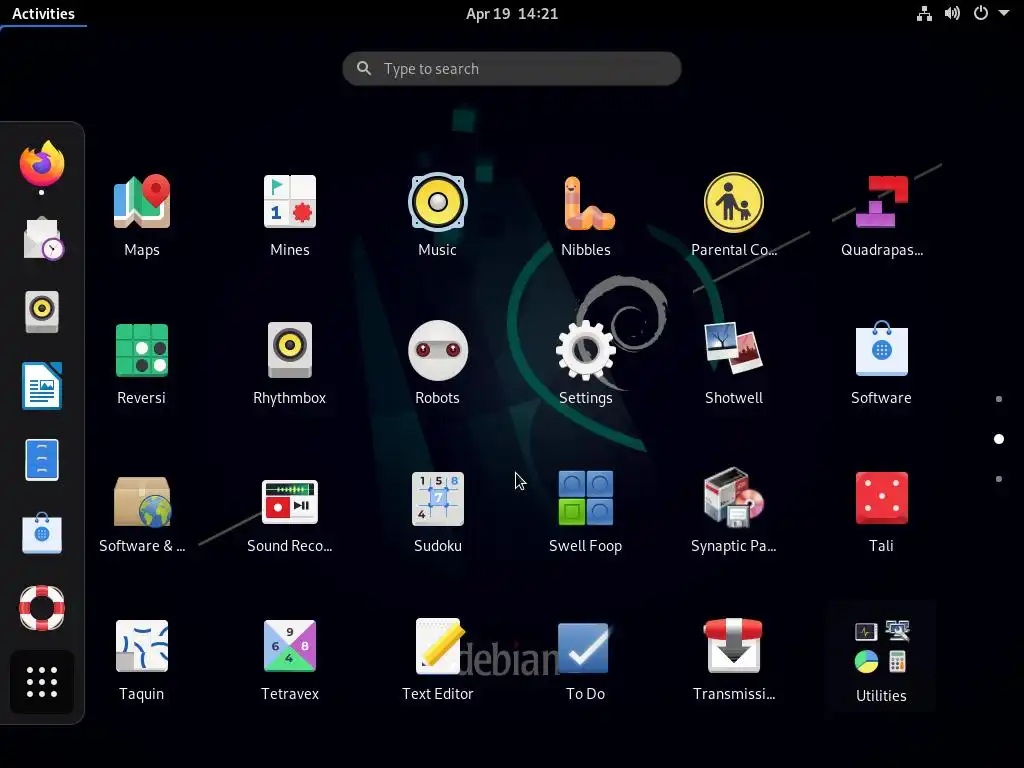Start Swell Foop game
This screenshot has height=768, width=1024.
pos(586,512)
